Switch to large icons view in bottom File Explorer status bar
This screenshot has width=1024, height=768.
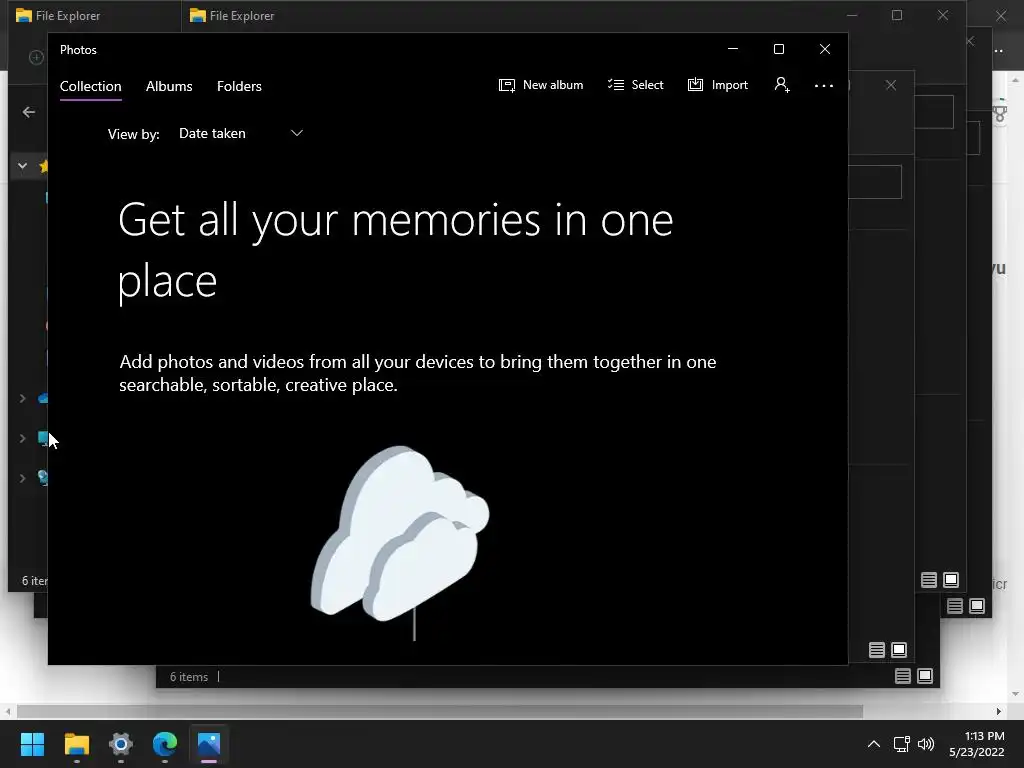[925, 676]
